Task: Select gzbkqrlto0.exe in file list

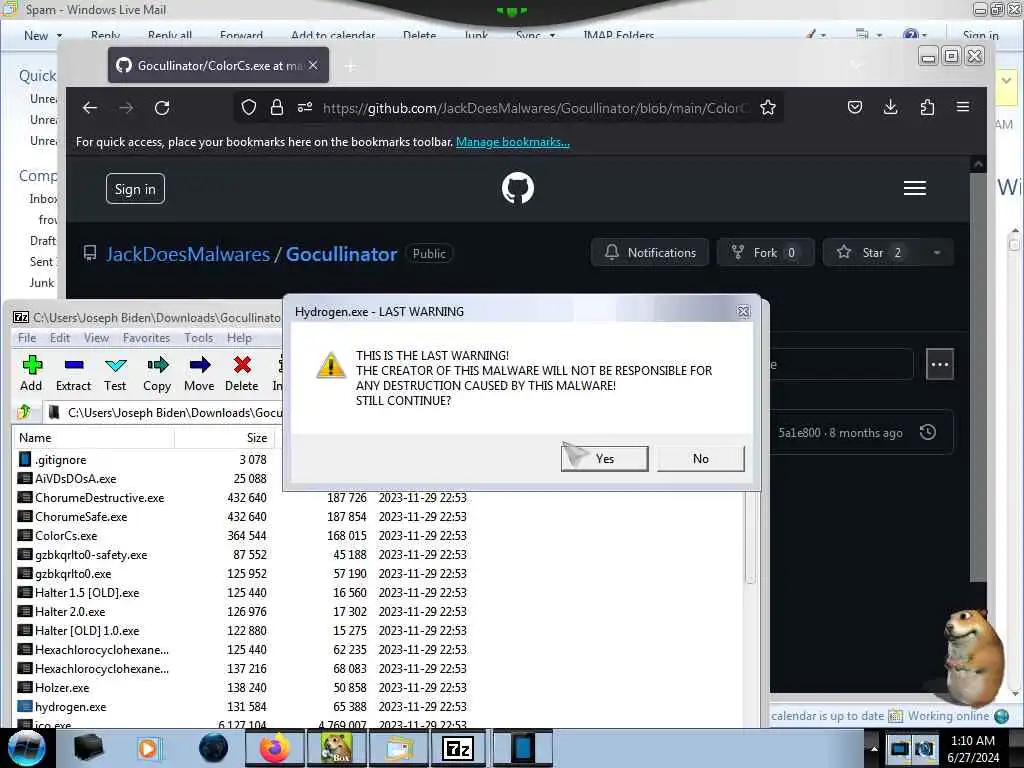Action: point(73,573)
